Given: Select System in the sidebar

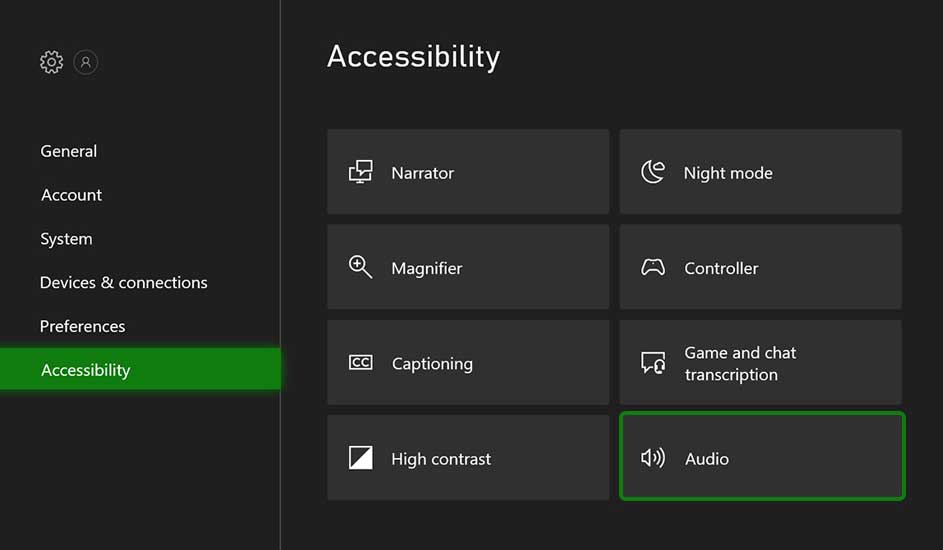Looking at the screenshot, I should click(66, 239).
